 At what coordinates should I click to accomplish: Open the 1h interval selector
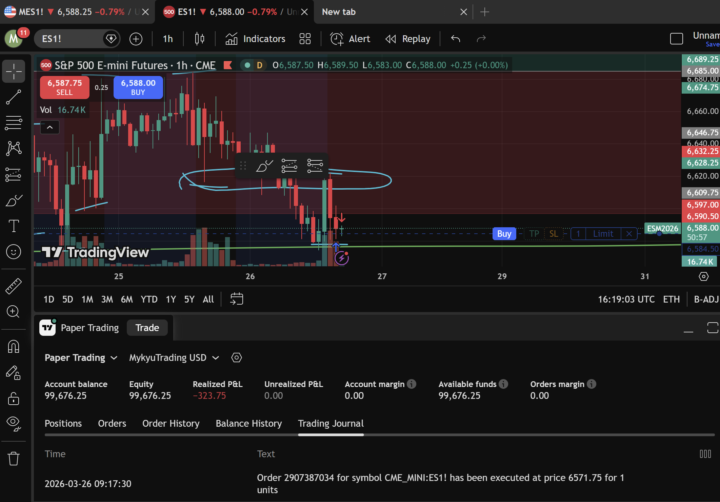click(x=168, y=39)
